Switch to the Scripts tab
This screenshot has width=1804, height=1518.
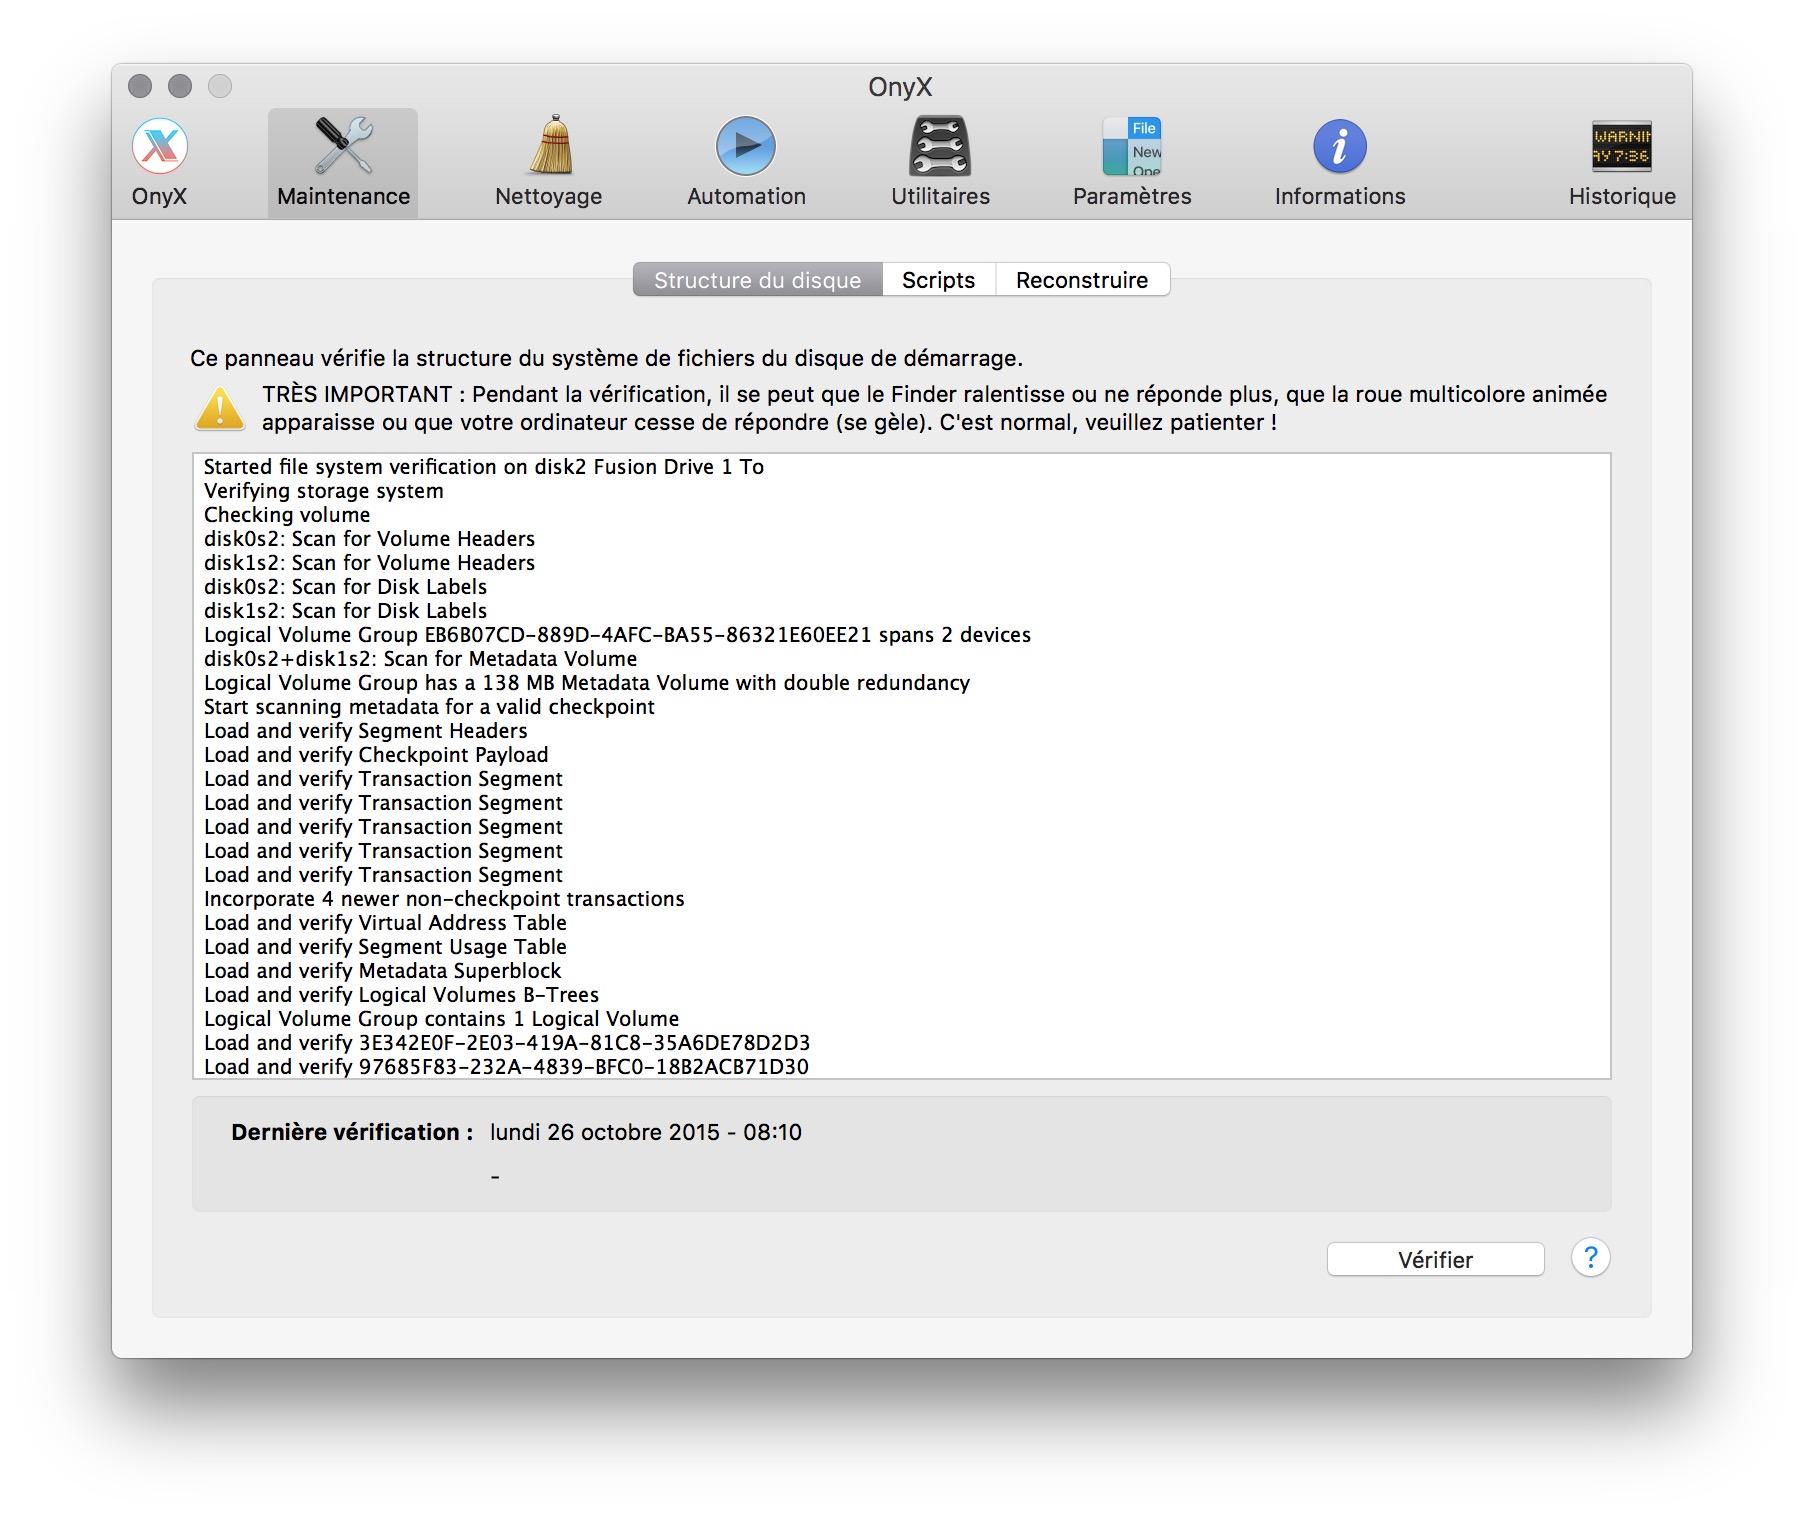click(939, 280)
